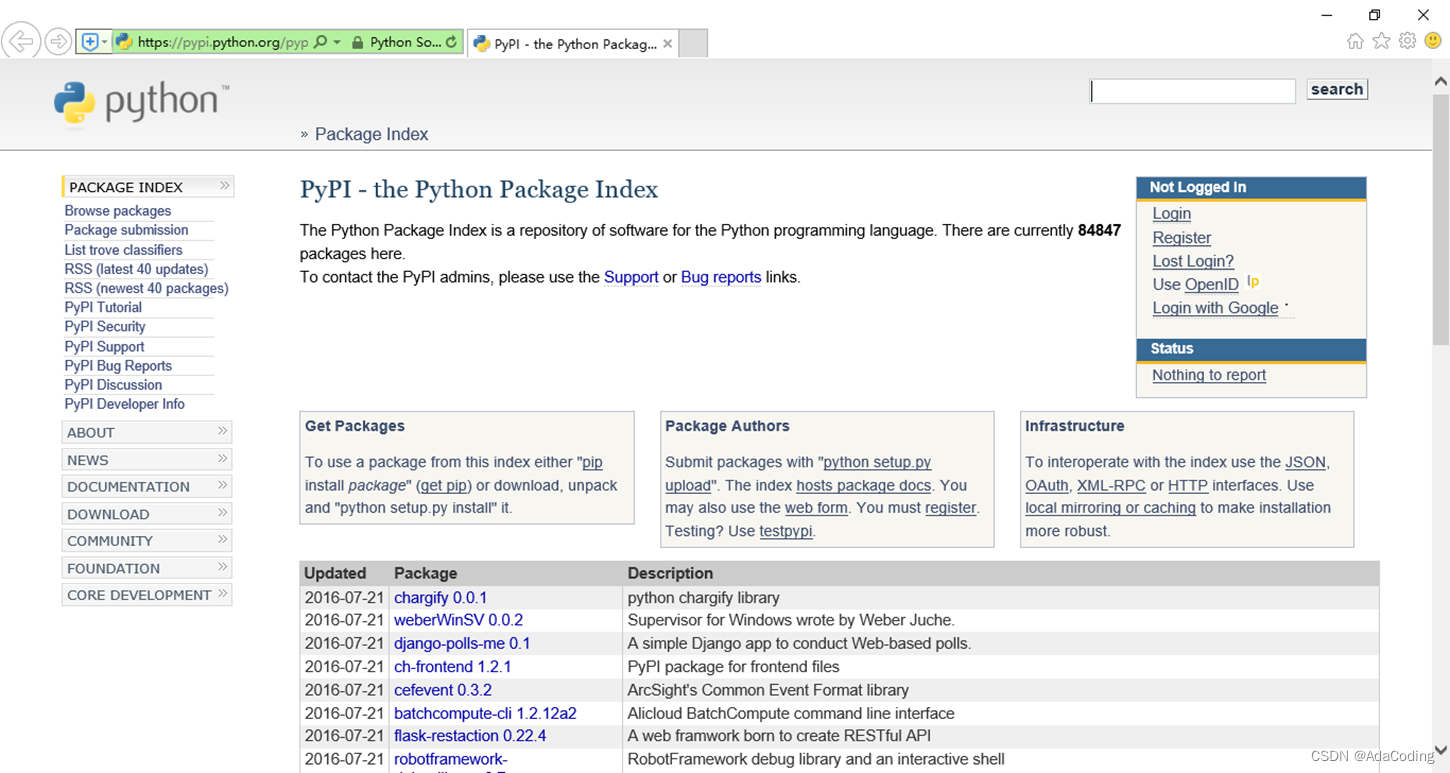Expand the PACKAGE INDEX menu
This screenshot has height=773, width=1450.
tap(148, 187)
